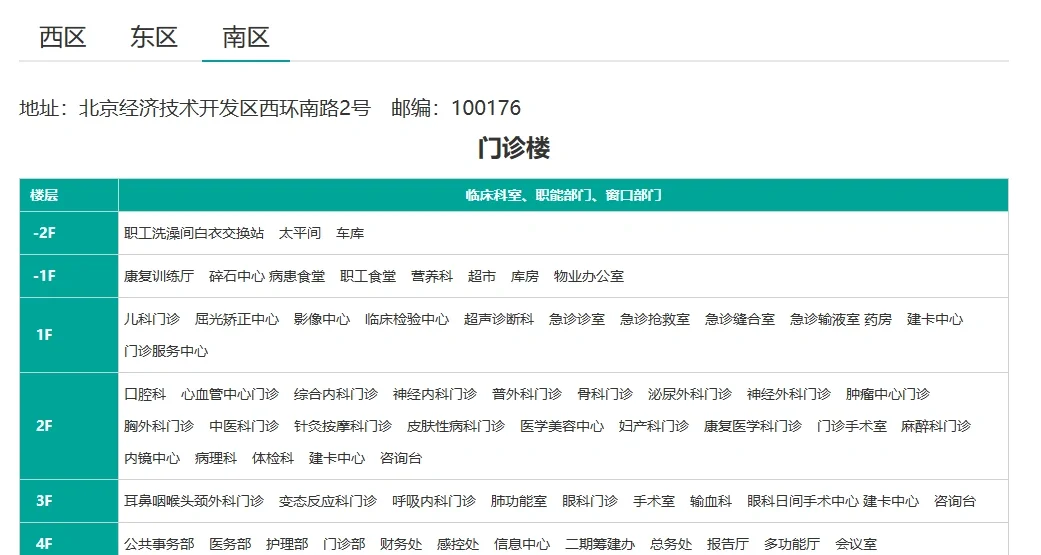Select the 南区 tab
The height and width of the screenshot is (555, 1041).
coord(246,38)
